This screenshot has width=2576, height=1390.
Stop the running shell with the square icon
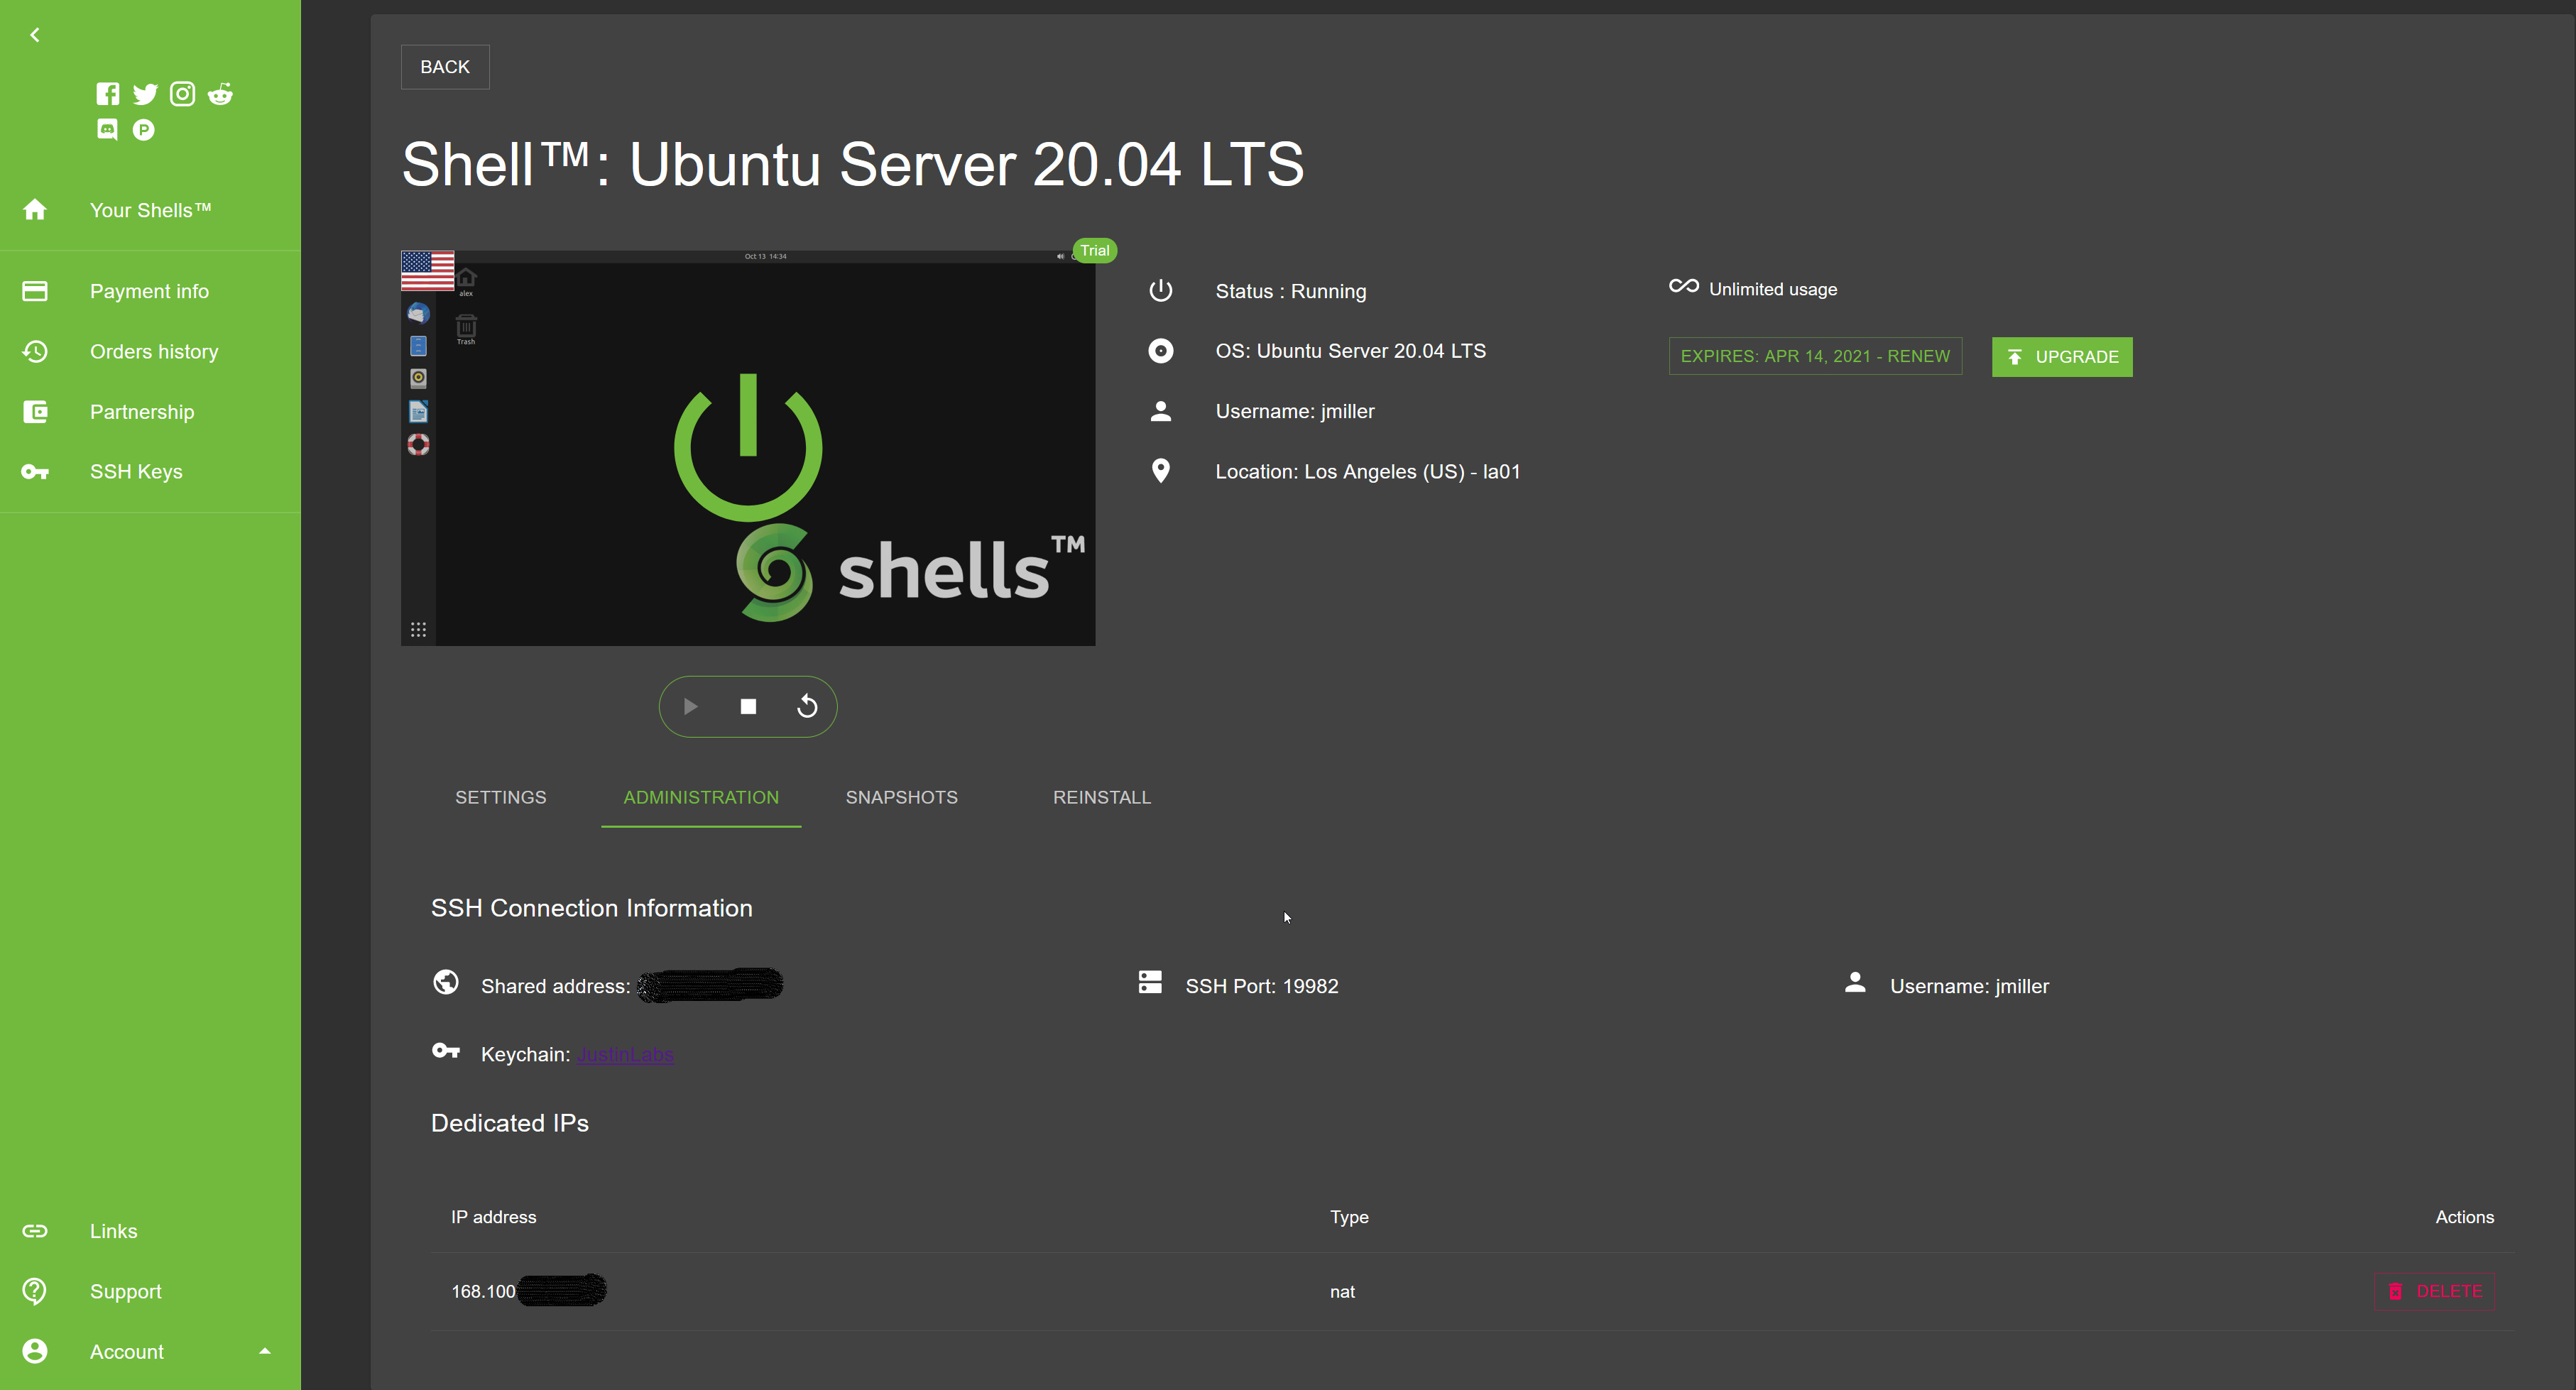[x=748, y=707]
